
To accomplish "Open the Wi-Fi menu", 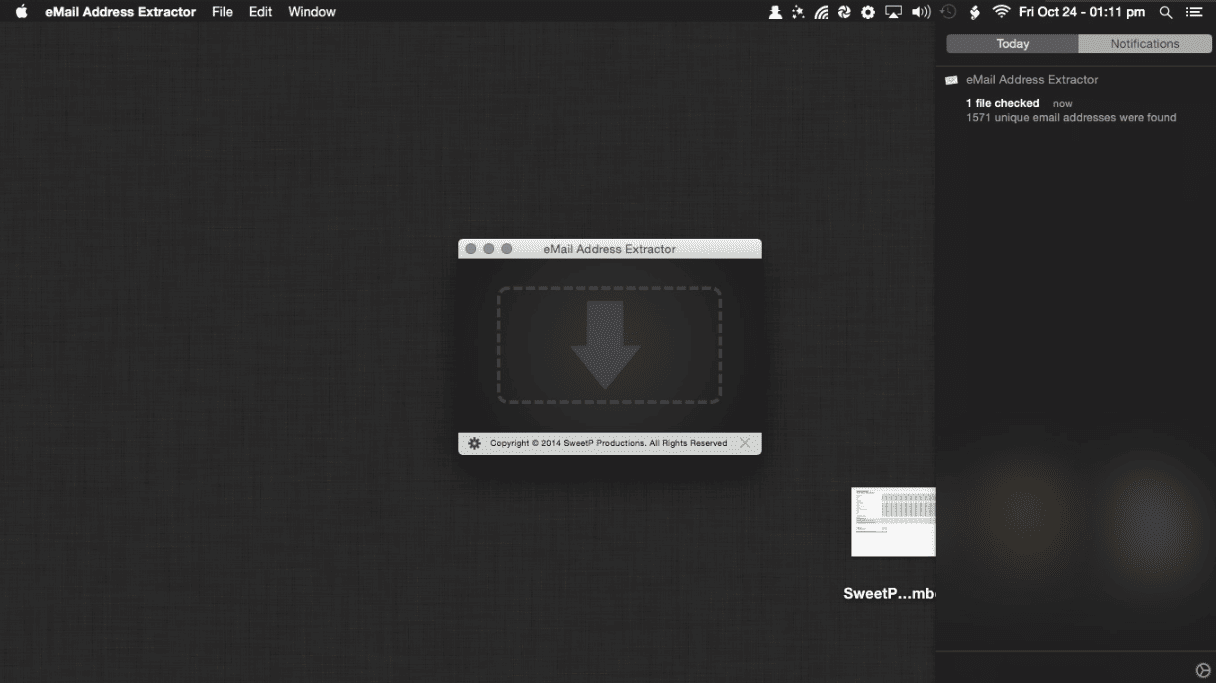I will point(1001,12).
